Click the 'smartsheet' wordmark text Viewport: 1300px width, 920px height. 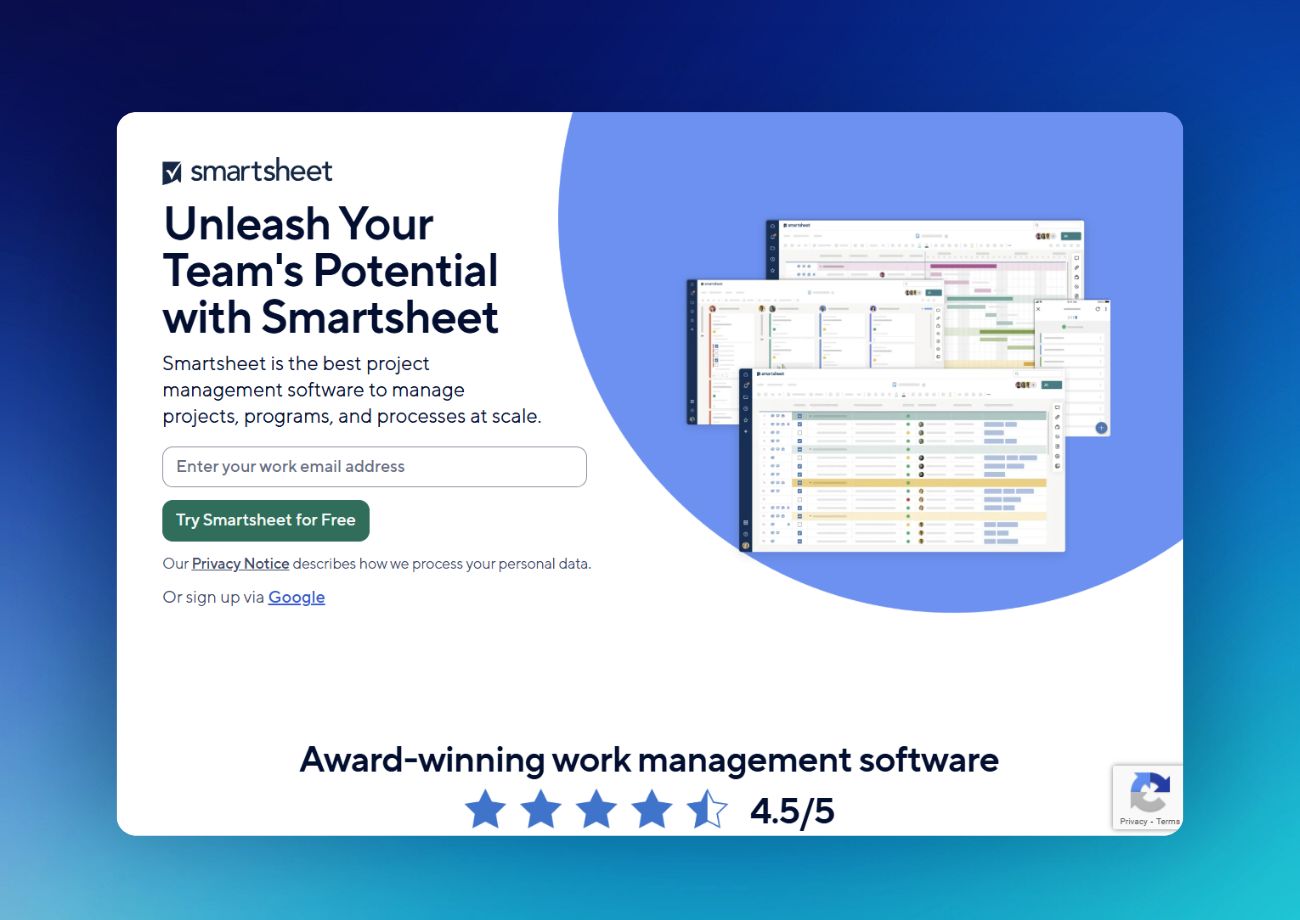(x=261, y=172)
